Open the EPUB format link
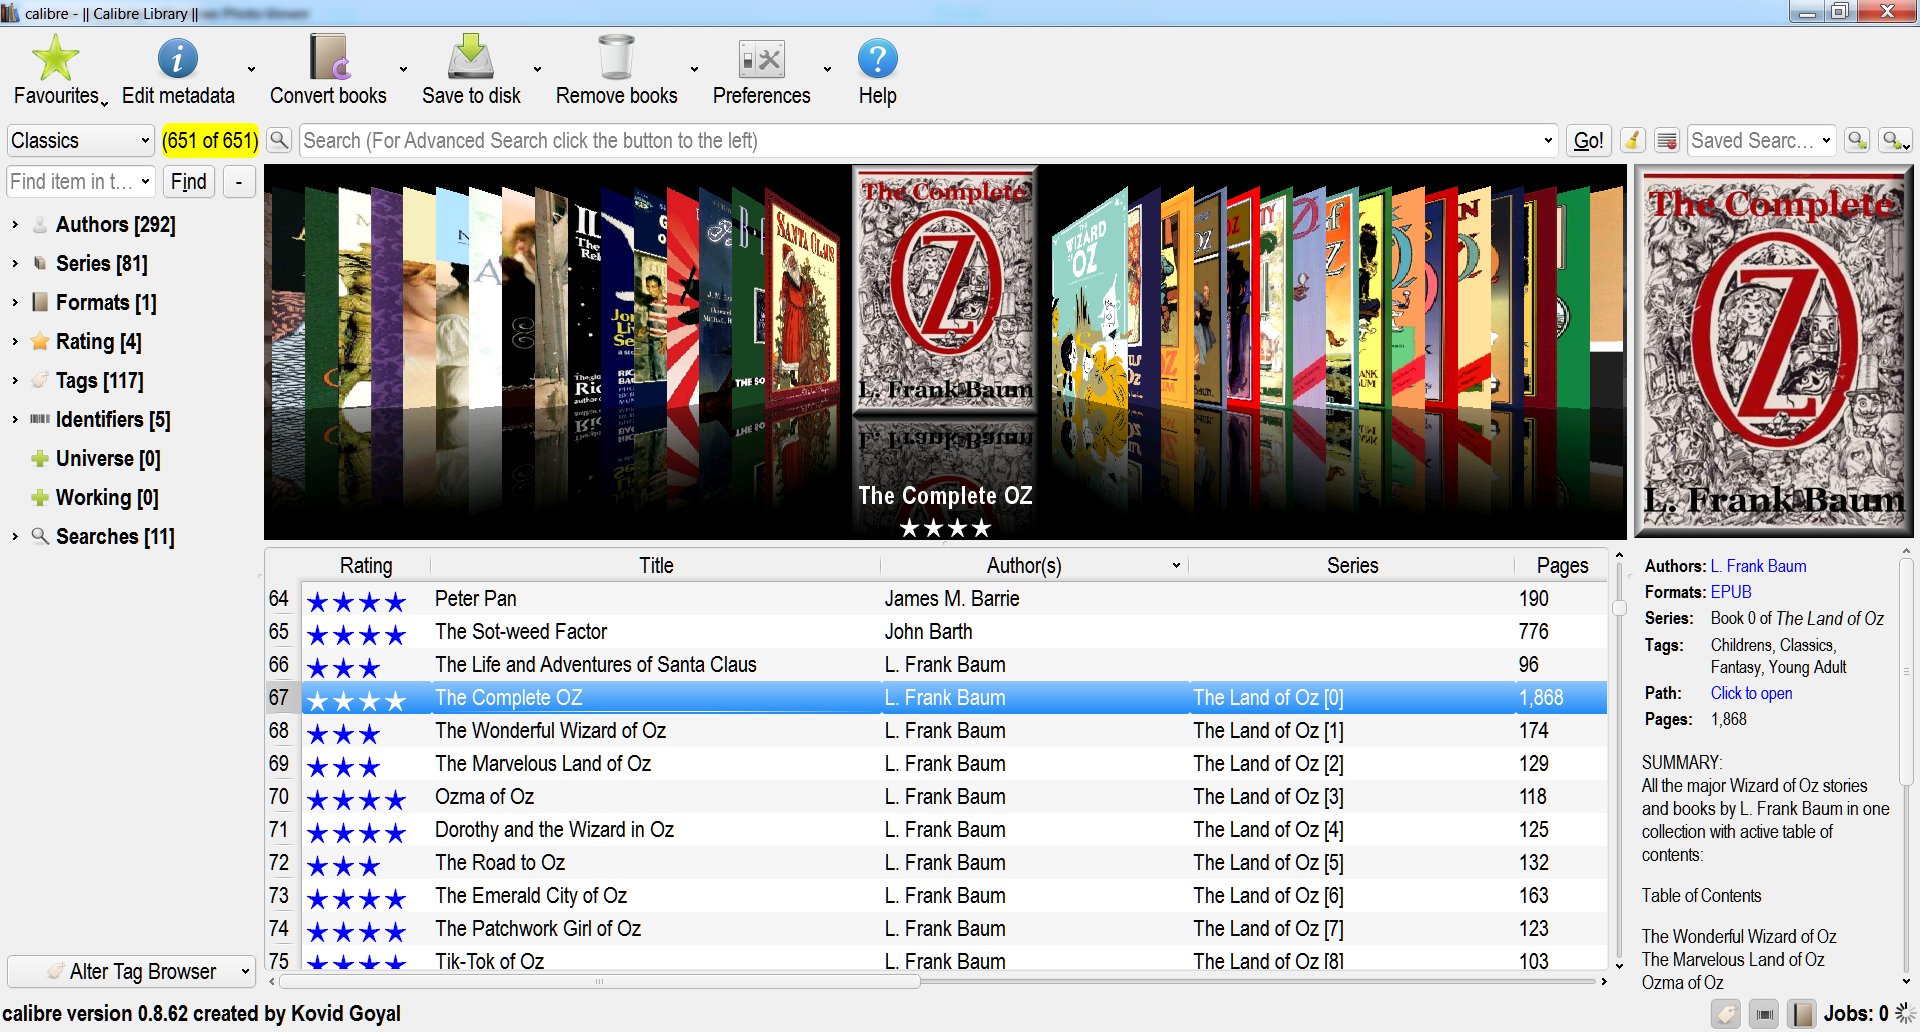Viewport: 1920px width, 1032px height. coord(1731,592)
